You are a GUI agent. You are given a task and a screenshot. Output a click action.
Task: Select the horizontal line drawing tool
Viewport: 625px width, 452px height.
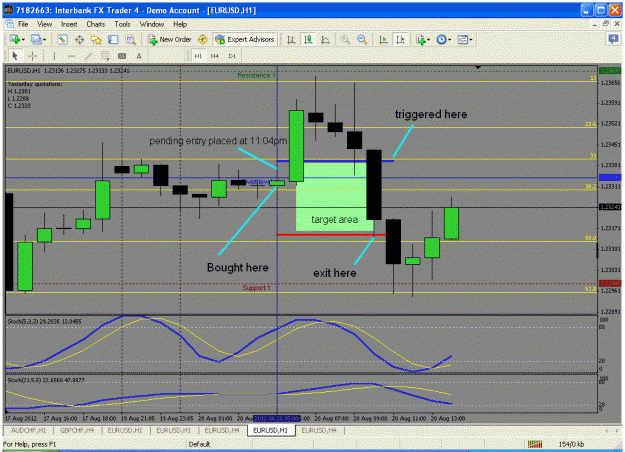click(x=71, y=56)
